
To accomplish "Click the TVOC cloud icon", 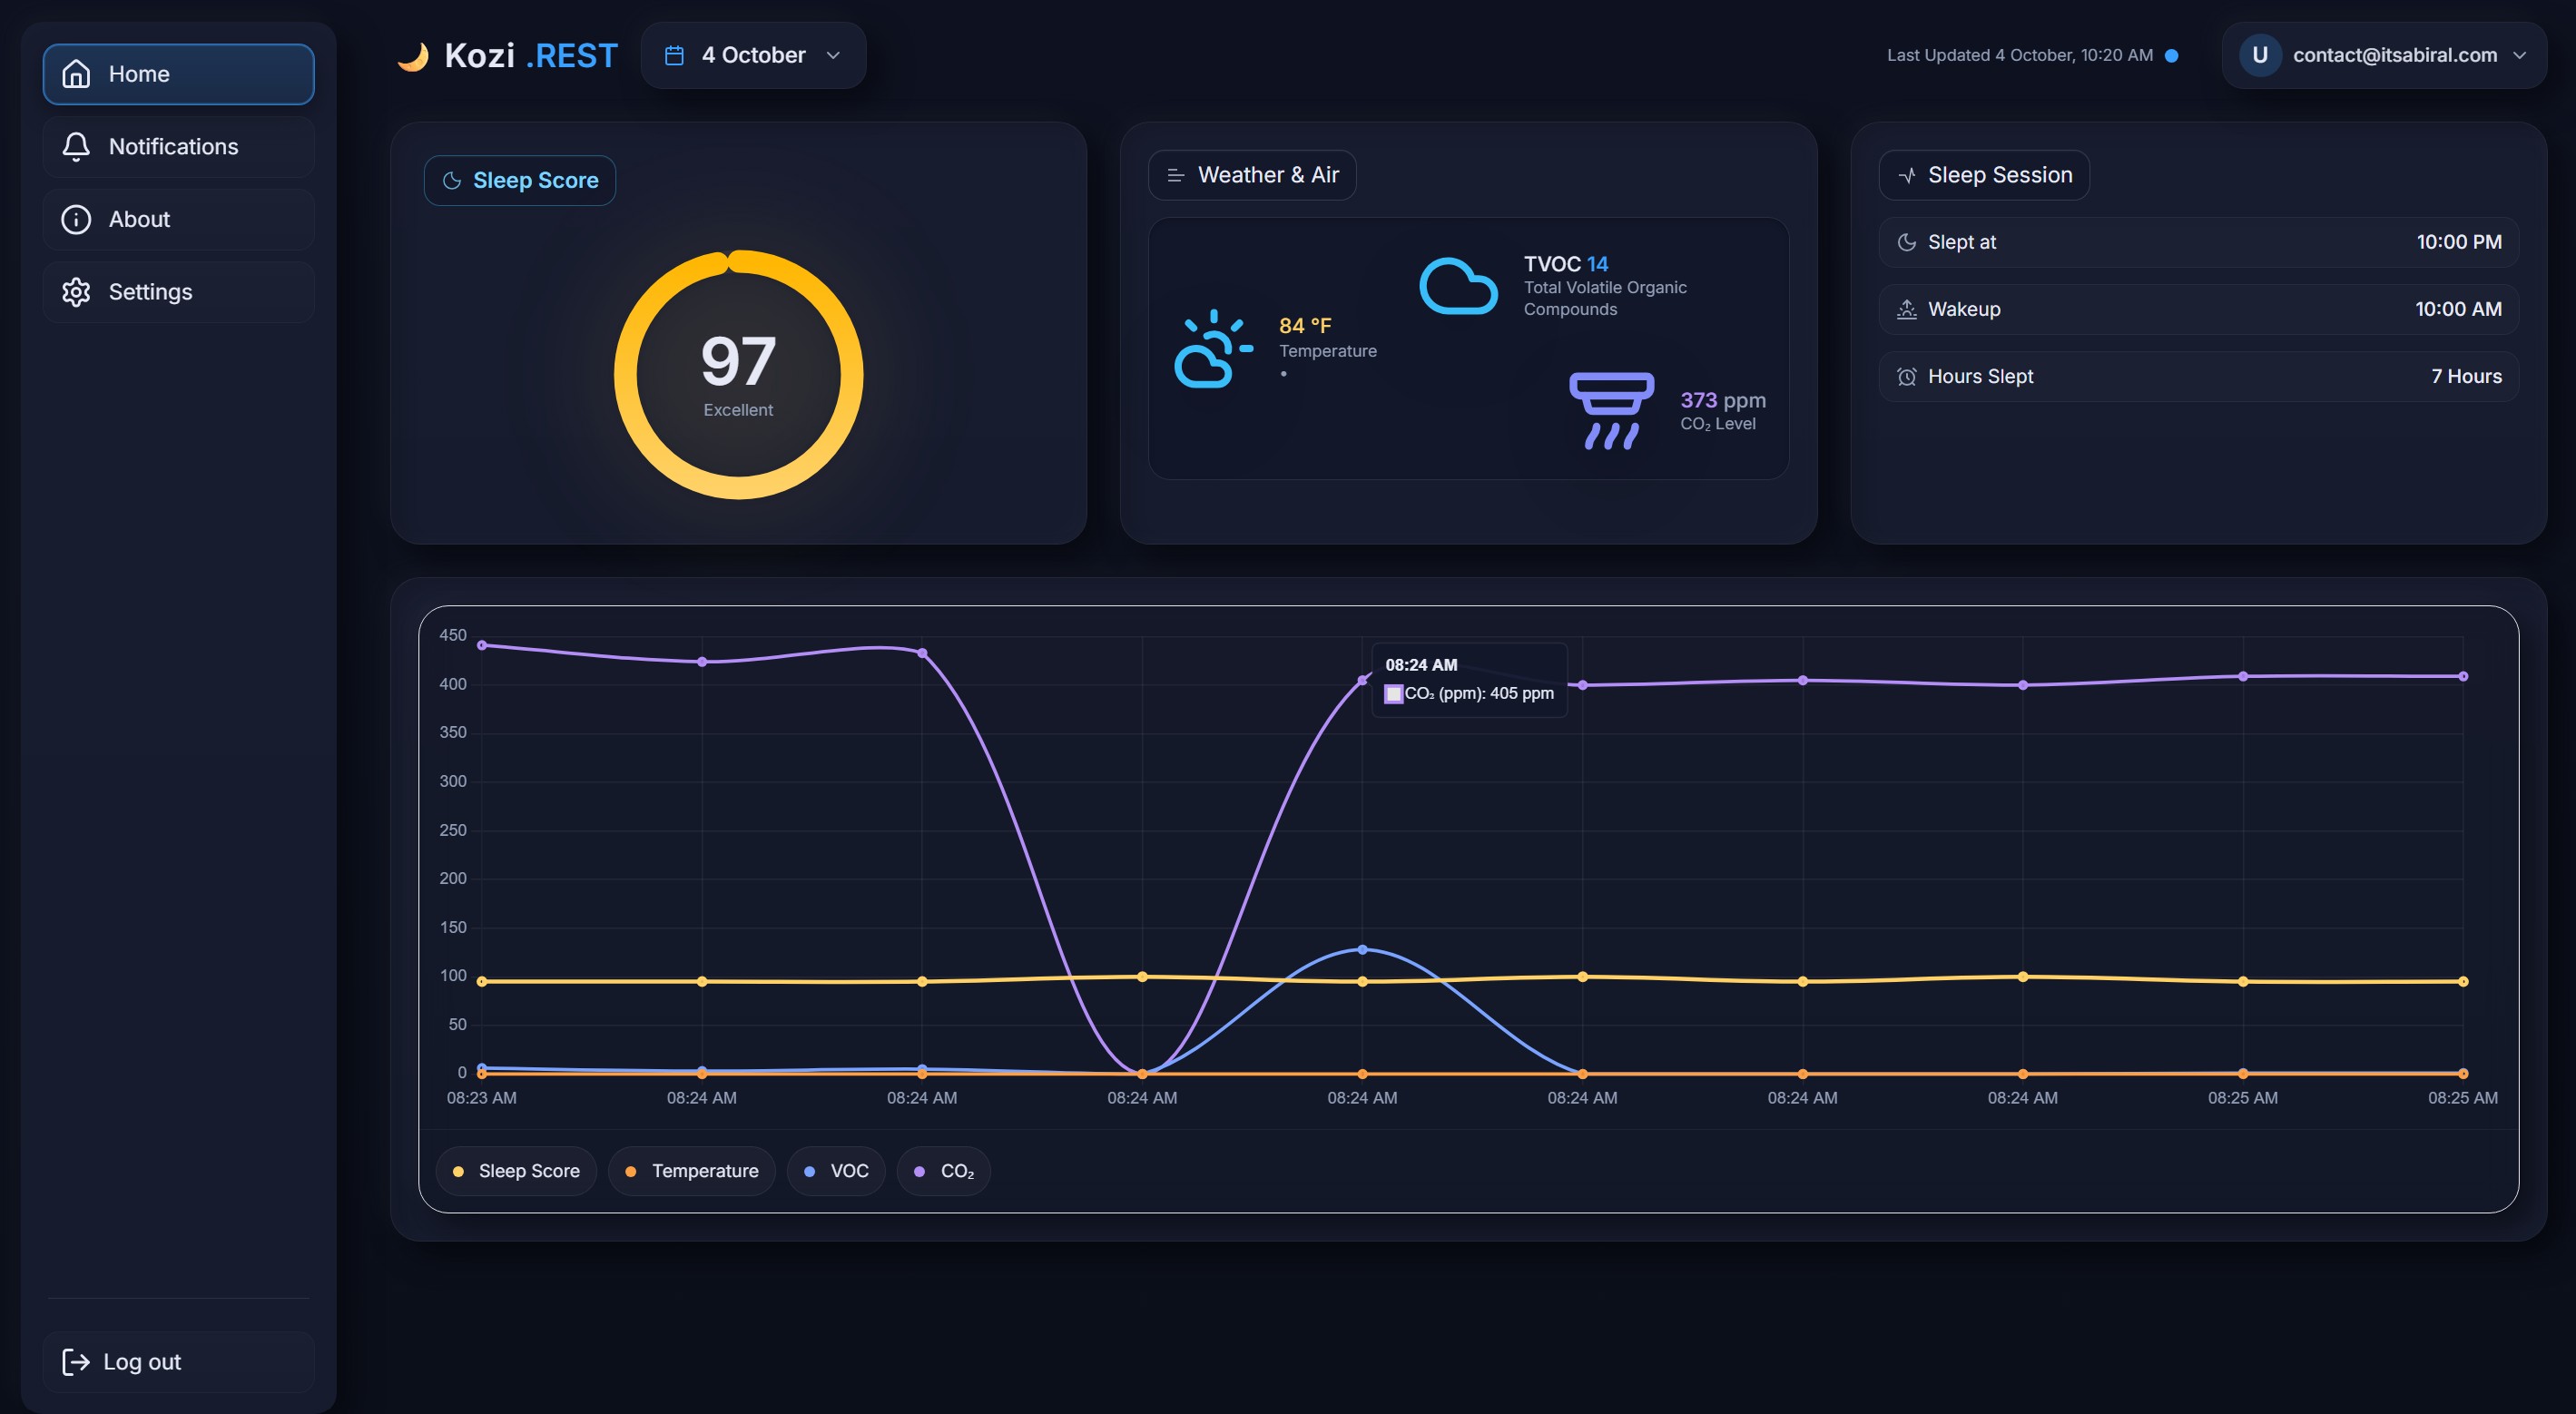I will click(1458, 286).
